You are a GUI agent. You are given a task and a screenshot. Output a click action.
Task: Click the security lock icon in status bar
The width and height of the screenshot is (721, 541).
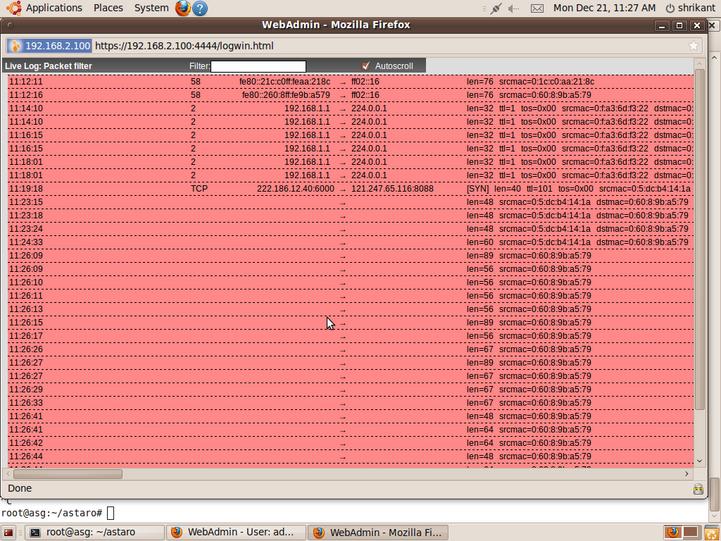pyautogui.click(x=698, y=489)
